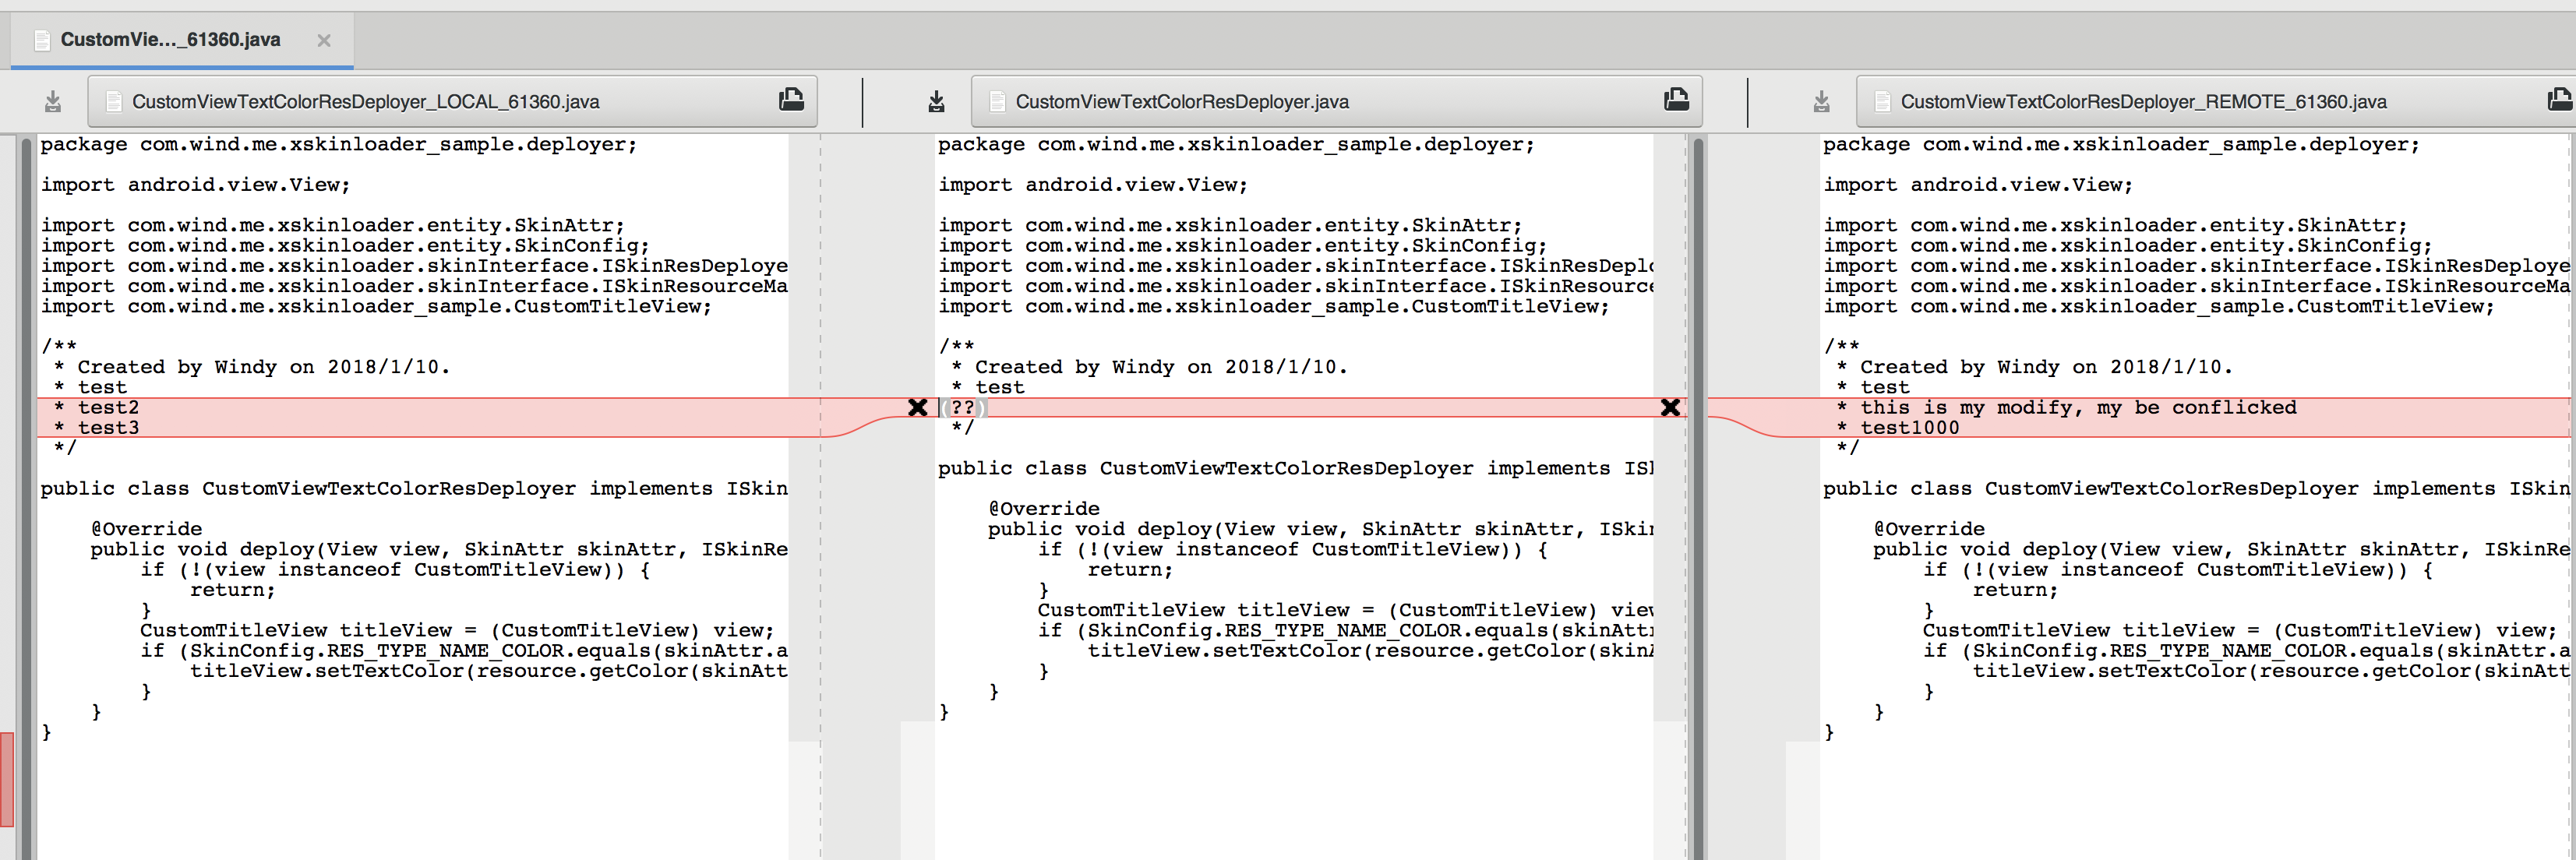This screenshot has height=860, width=2576.
Task: Open file browser icon in middle file chooser
Action: pos(1676,100)
